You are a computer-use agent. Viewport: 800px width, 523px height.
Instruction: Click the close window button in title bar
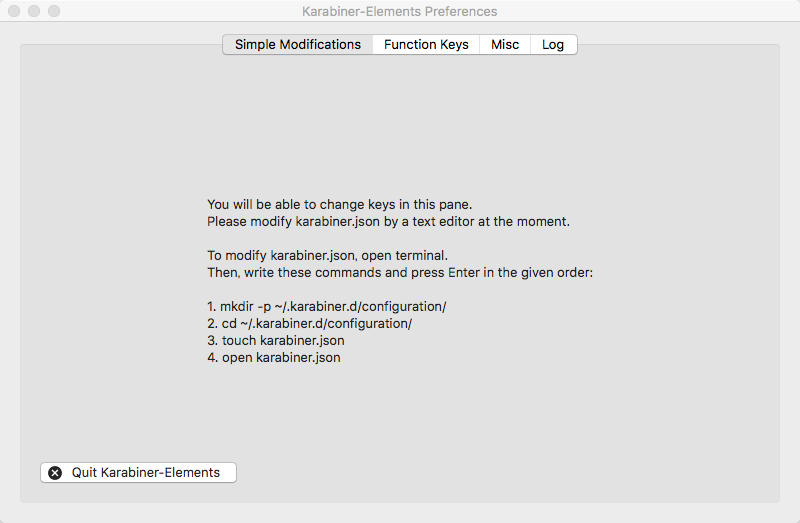pyautogui.click(x=14, y=11)
